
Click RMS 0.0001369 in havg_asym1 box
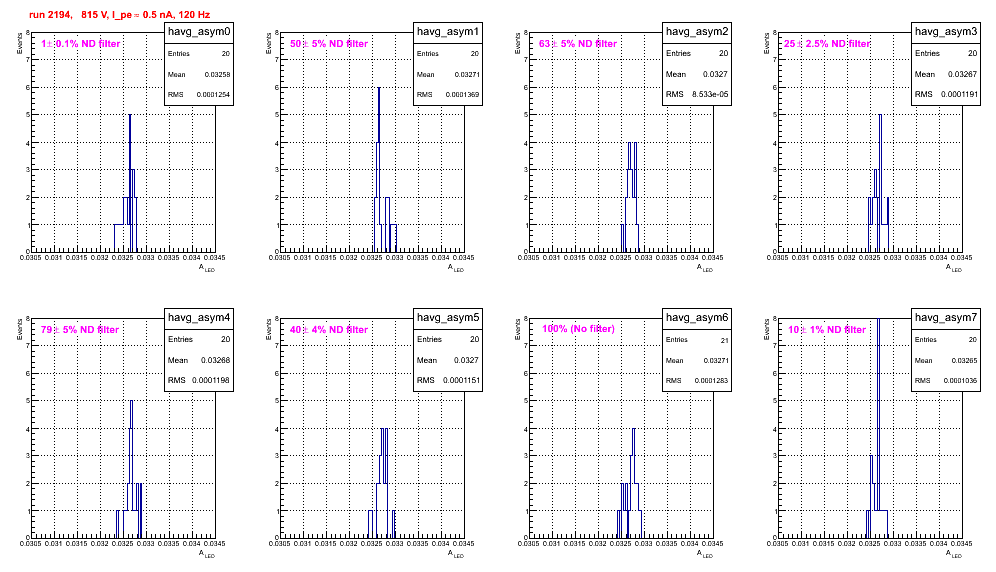click(x=448, y=95)
